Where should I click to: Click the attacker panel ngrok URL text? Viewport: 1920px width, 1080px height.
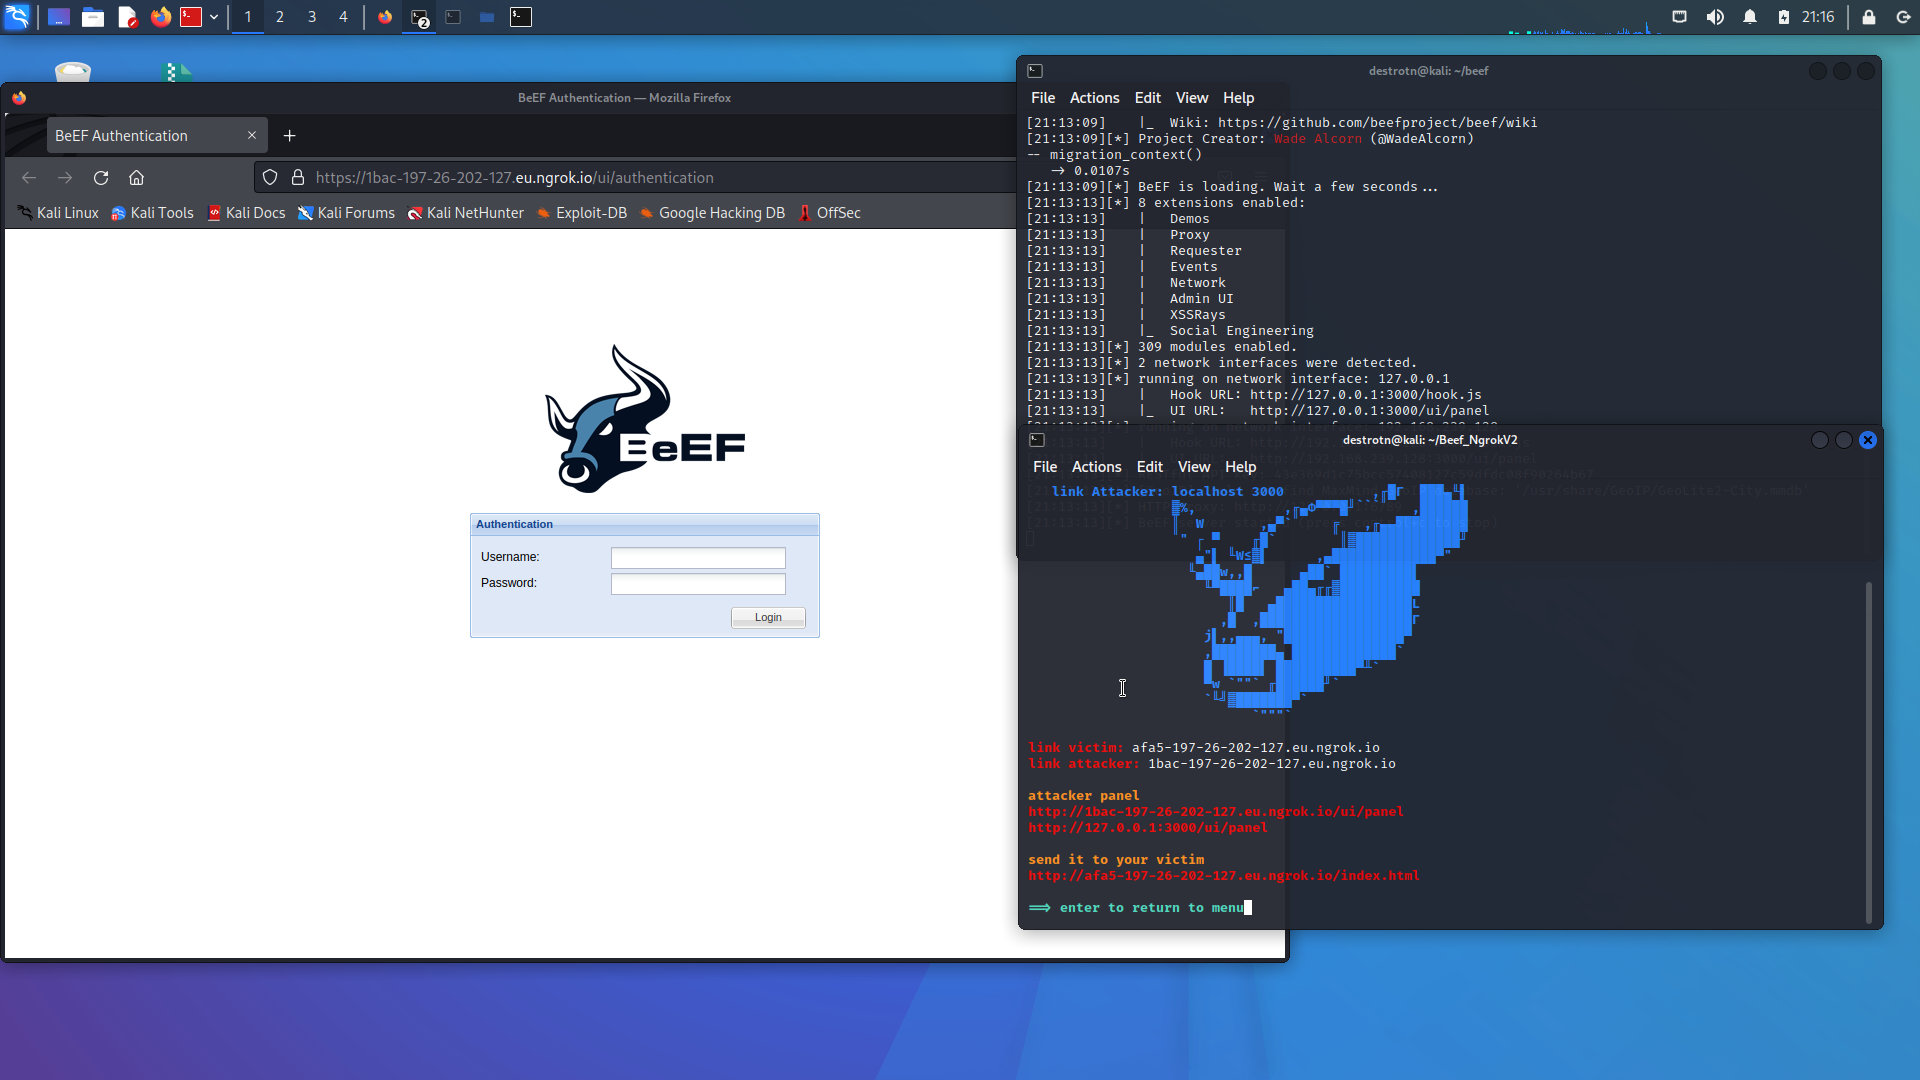tap(1216, 812)
